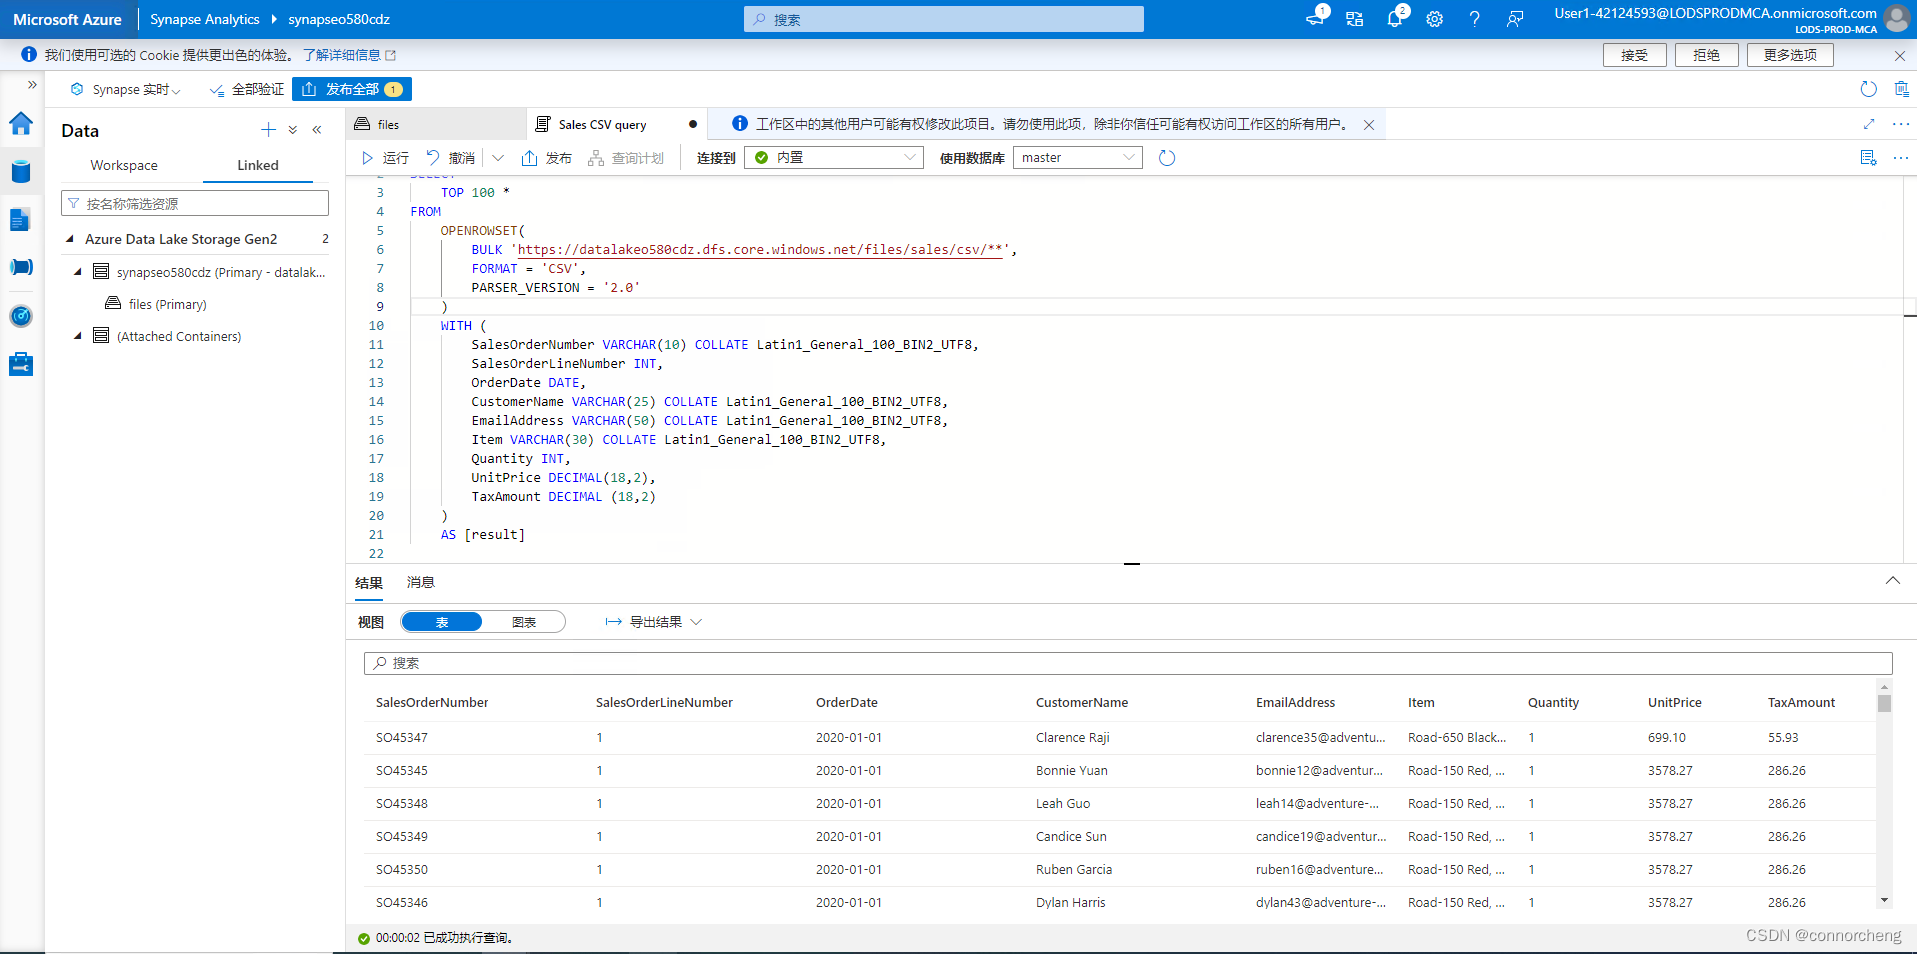Click refresh icon next to database dropdown

pos(1167,158)
